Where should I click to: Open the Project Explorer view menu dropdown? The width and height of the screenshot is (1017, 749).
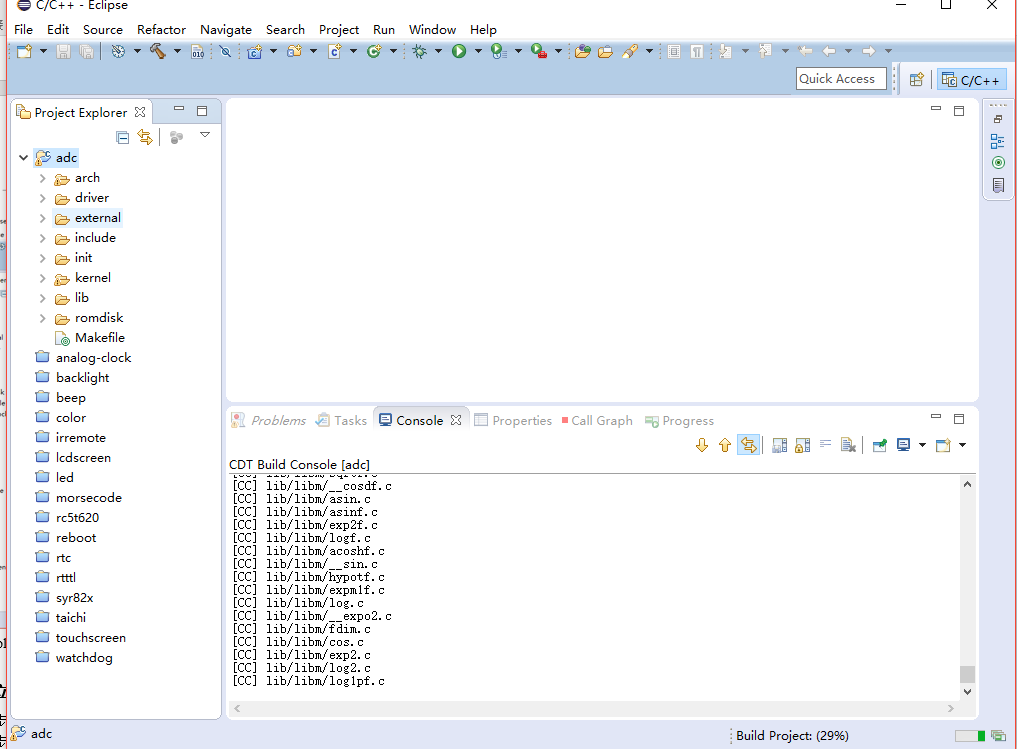pos(205,135)
